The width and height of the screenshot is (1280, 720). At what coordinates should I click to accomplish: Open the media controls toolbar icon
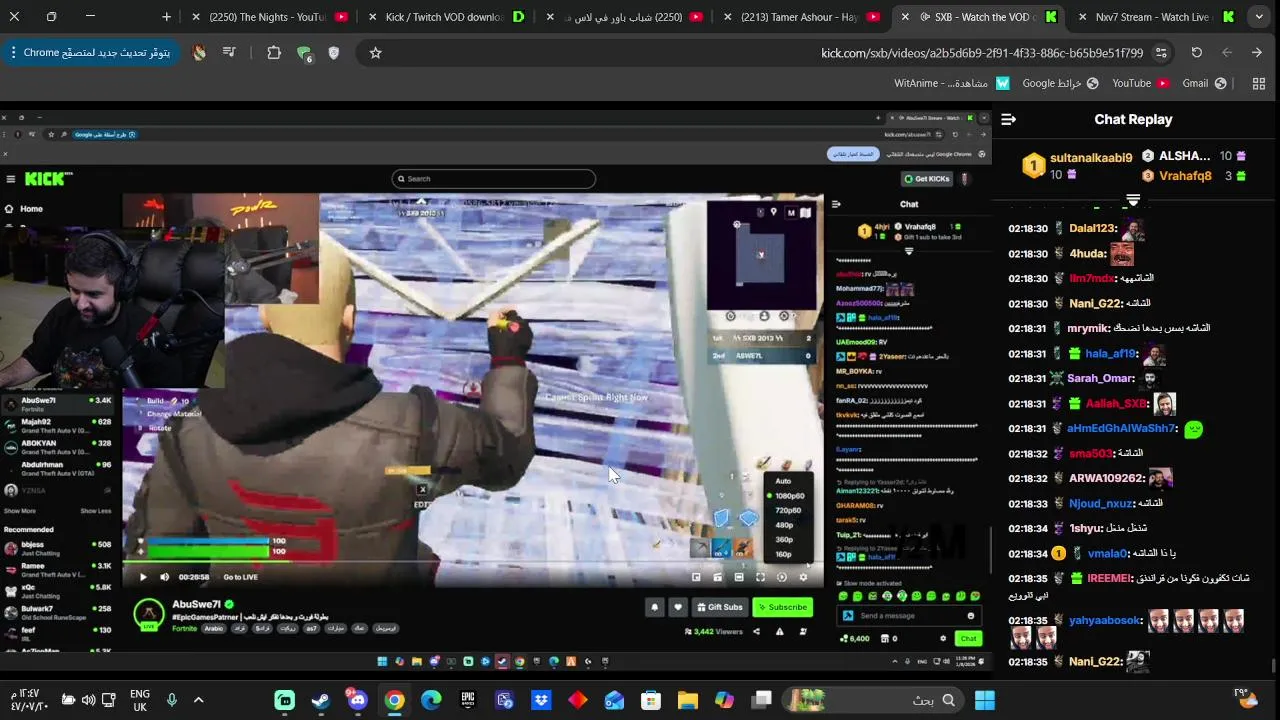[230, 52]
